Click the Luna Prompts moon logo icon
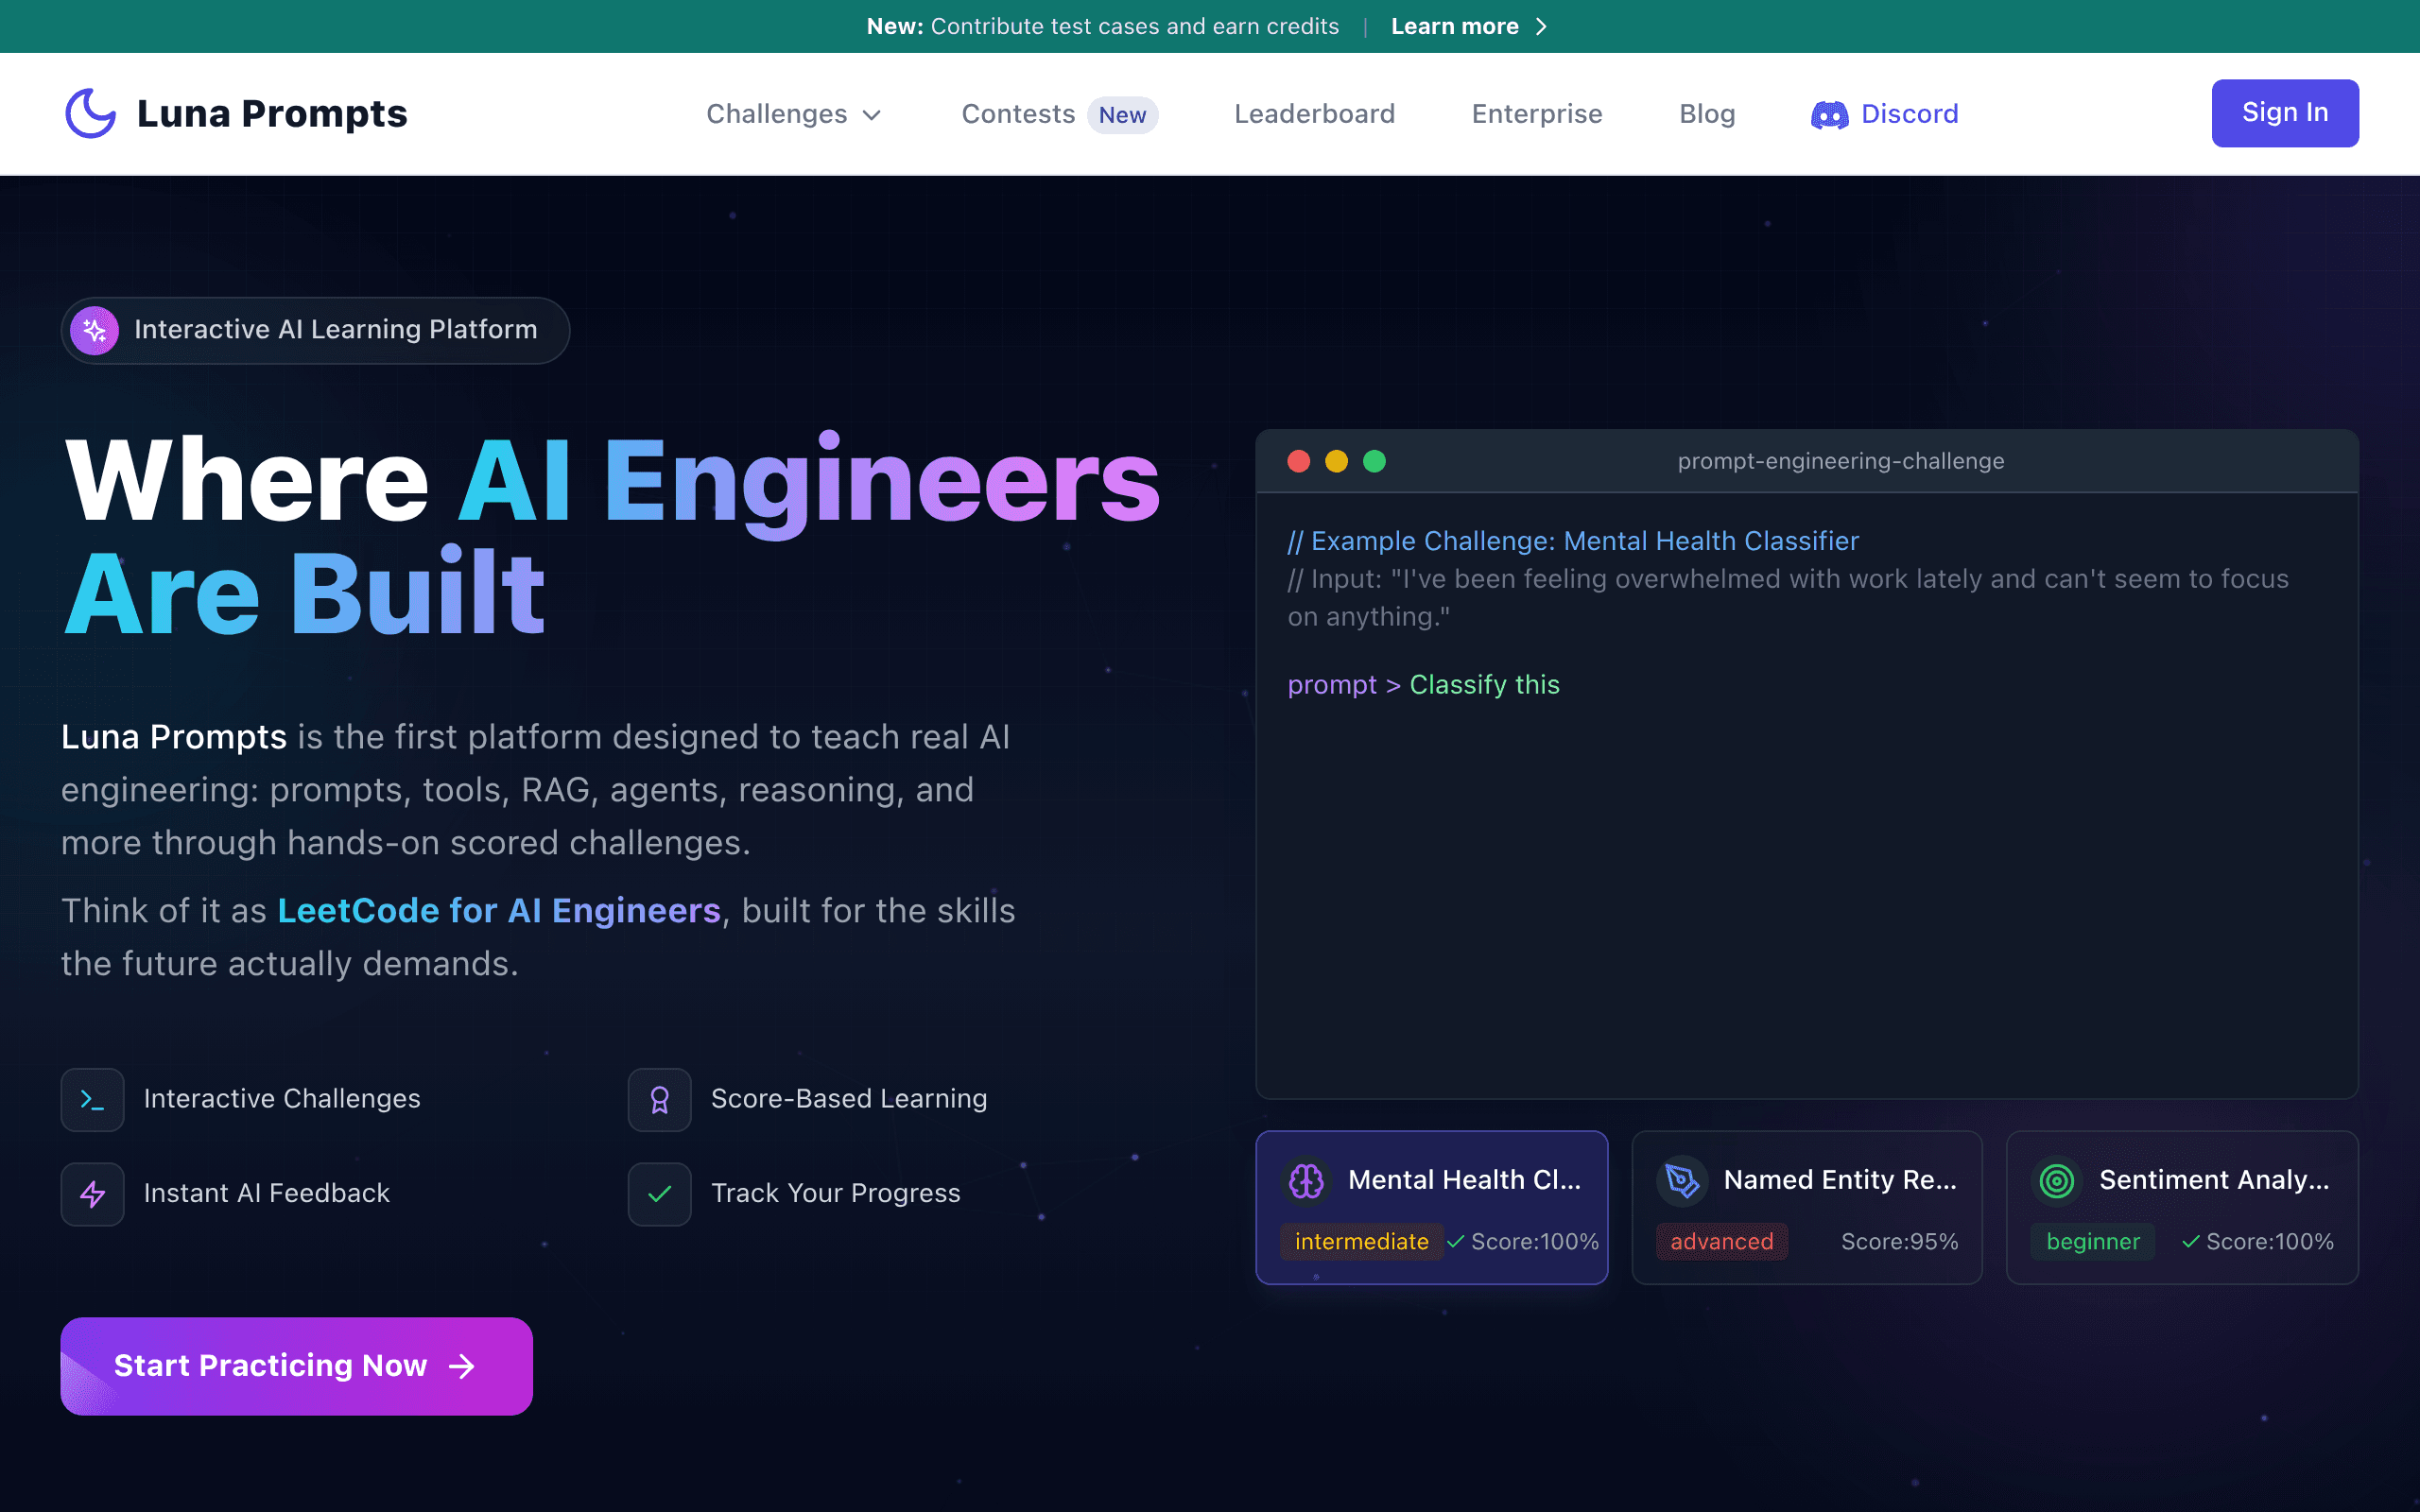2420x1512 pixels. coord(91,113)
